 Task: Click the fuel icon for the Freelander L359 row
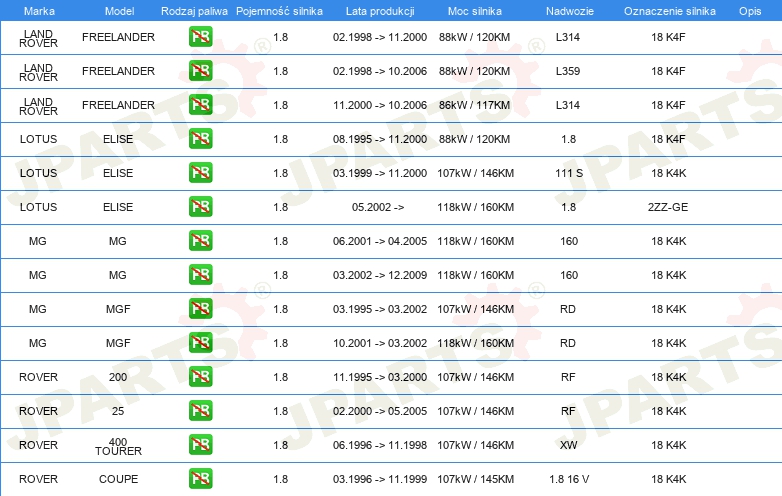(200, 71)
